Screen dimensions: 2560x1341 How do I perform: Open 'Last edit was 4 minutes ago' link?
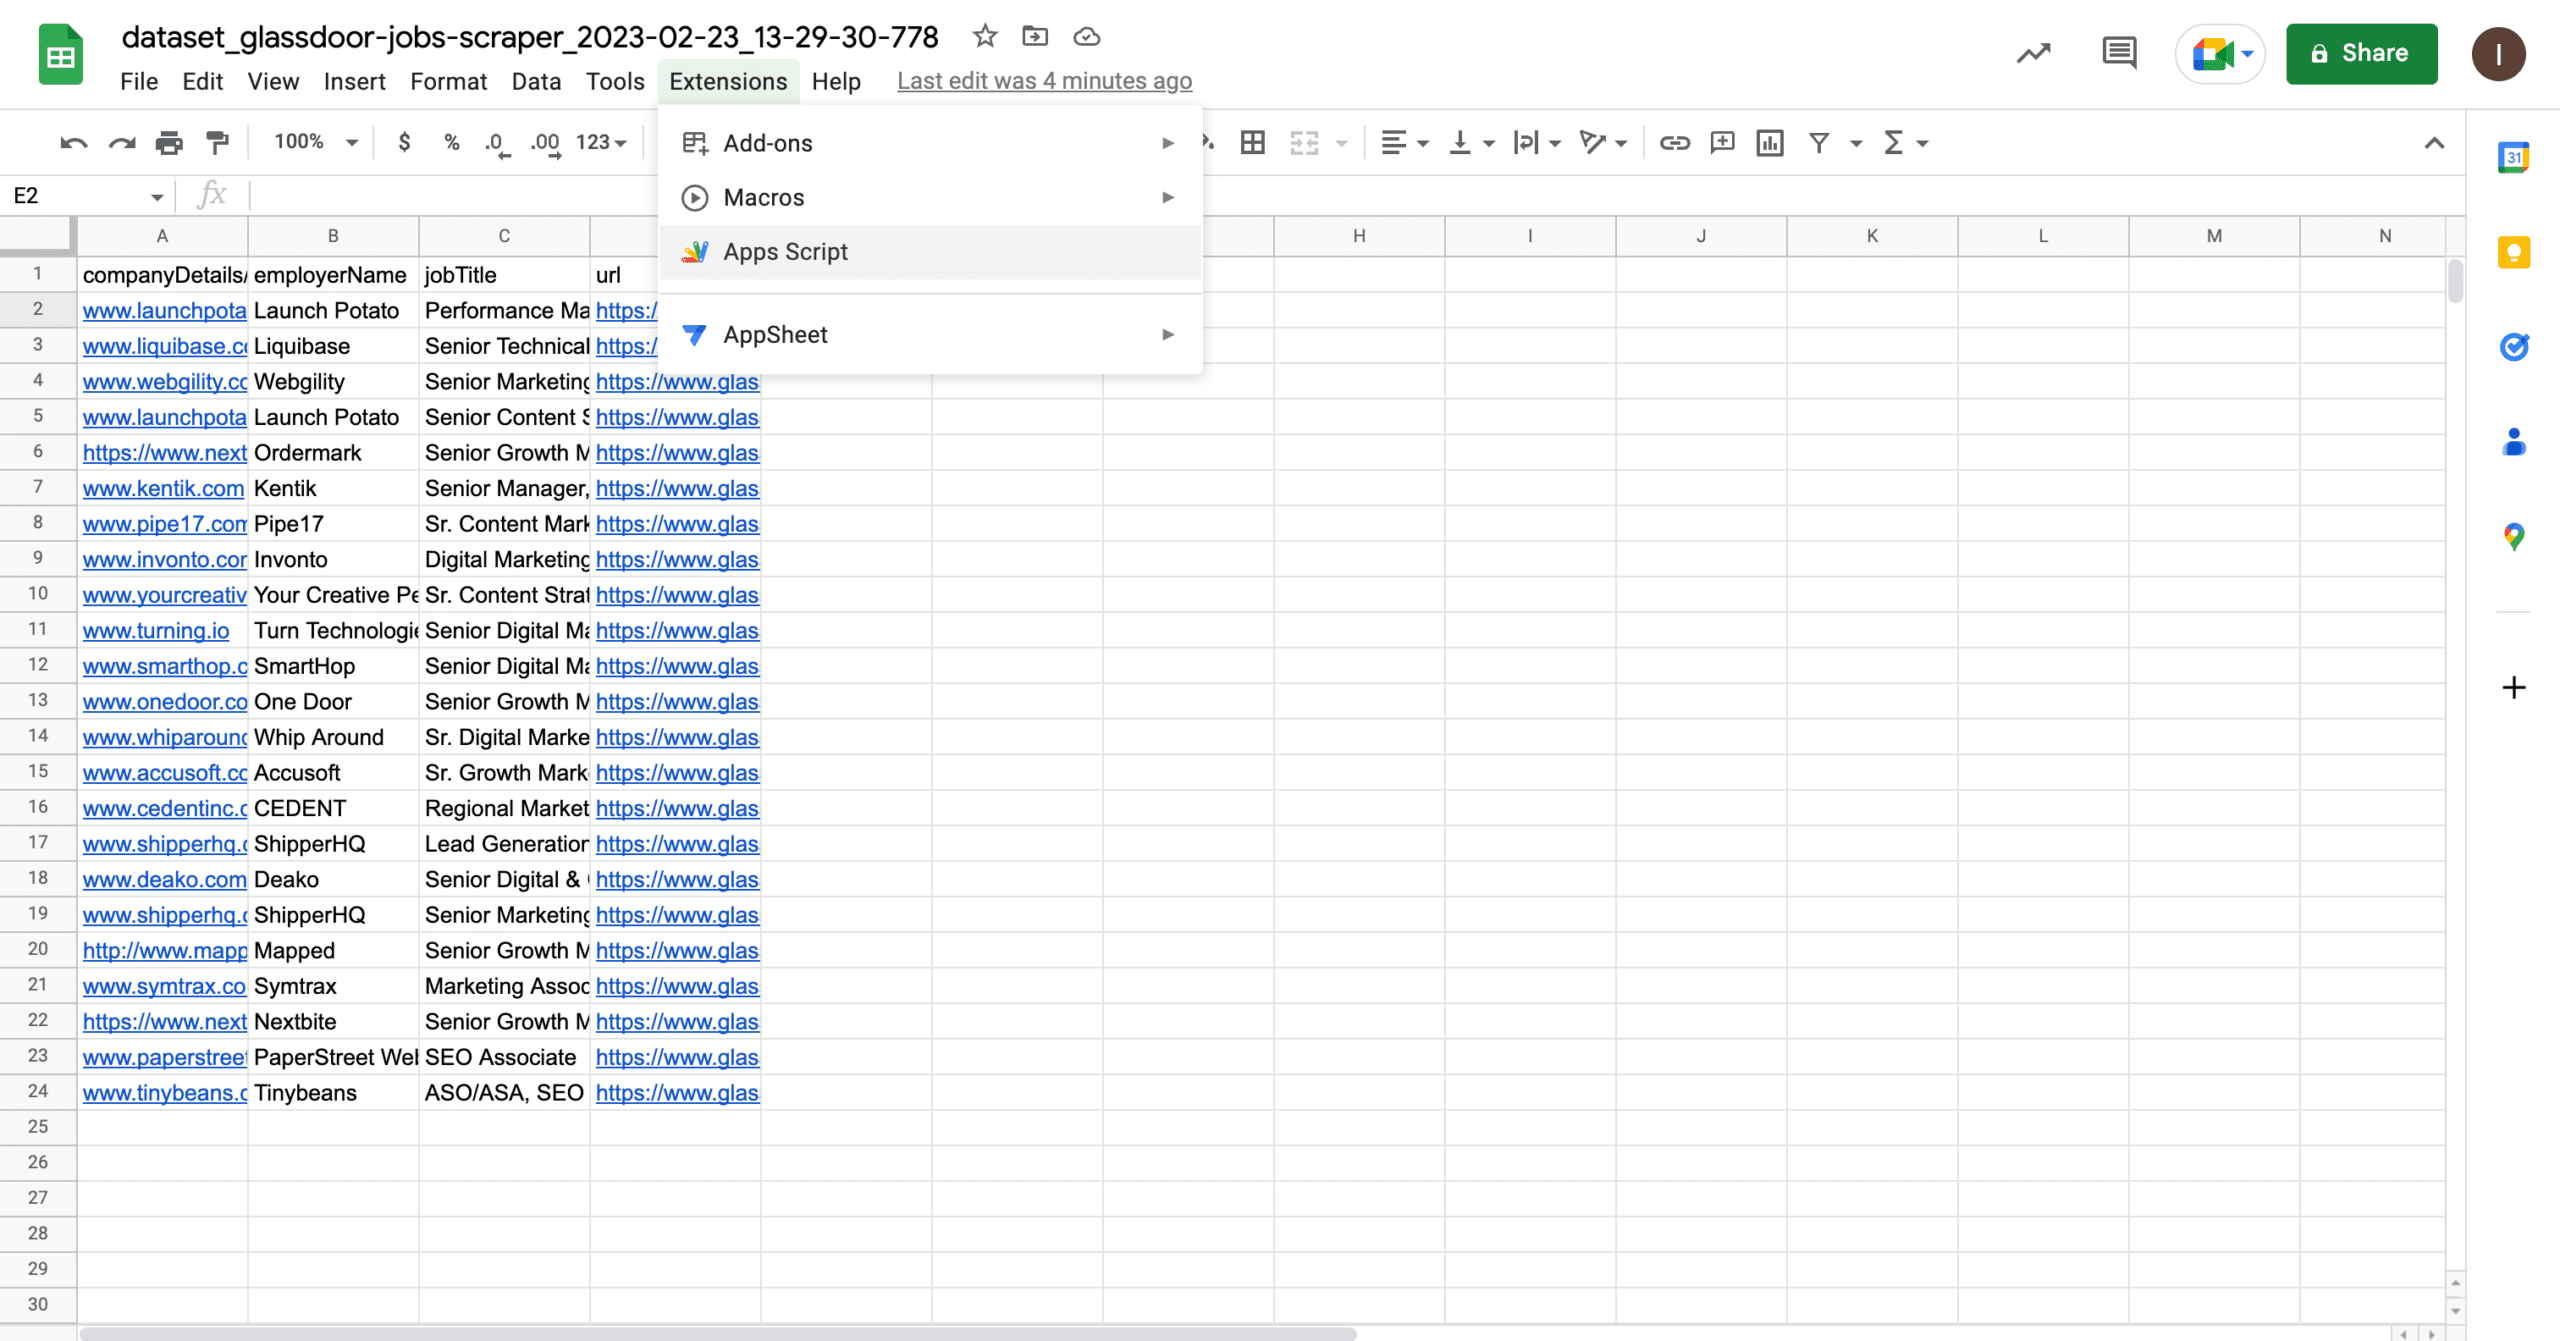1044,81
